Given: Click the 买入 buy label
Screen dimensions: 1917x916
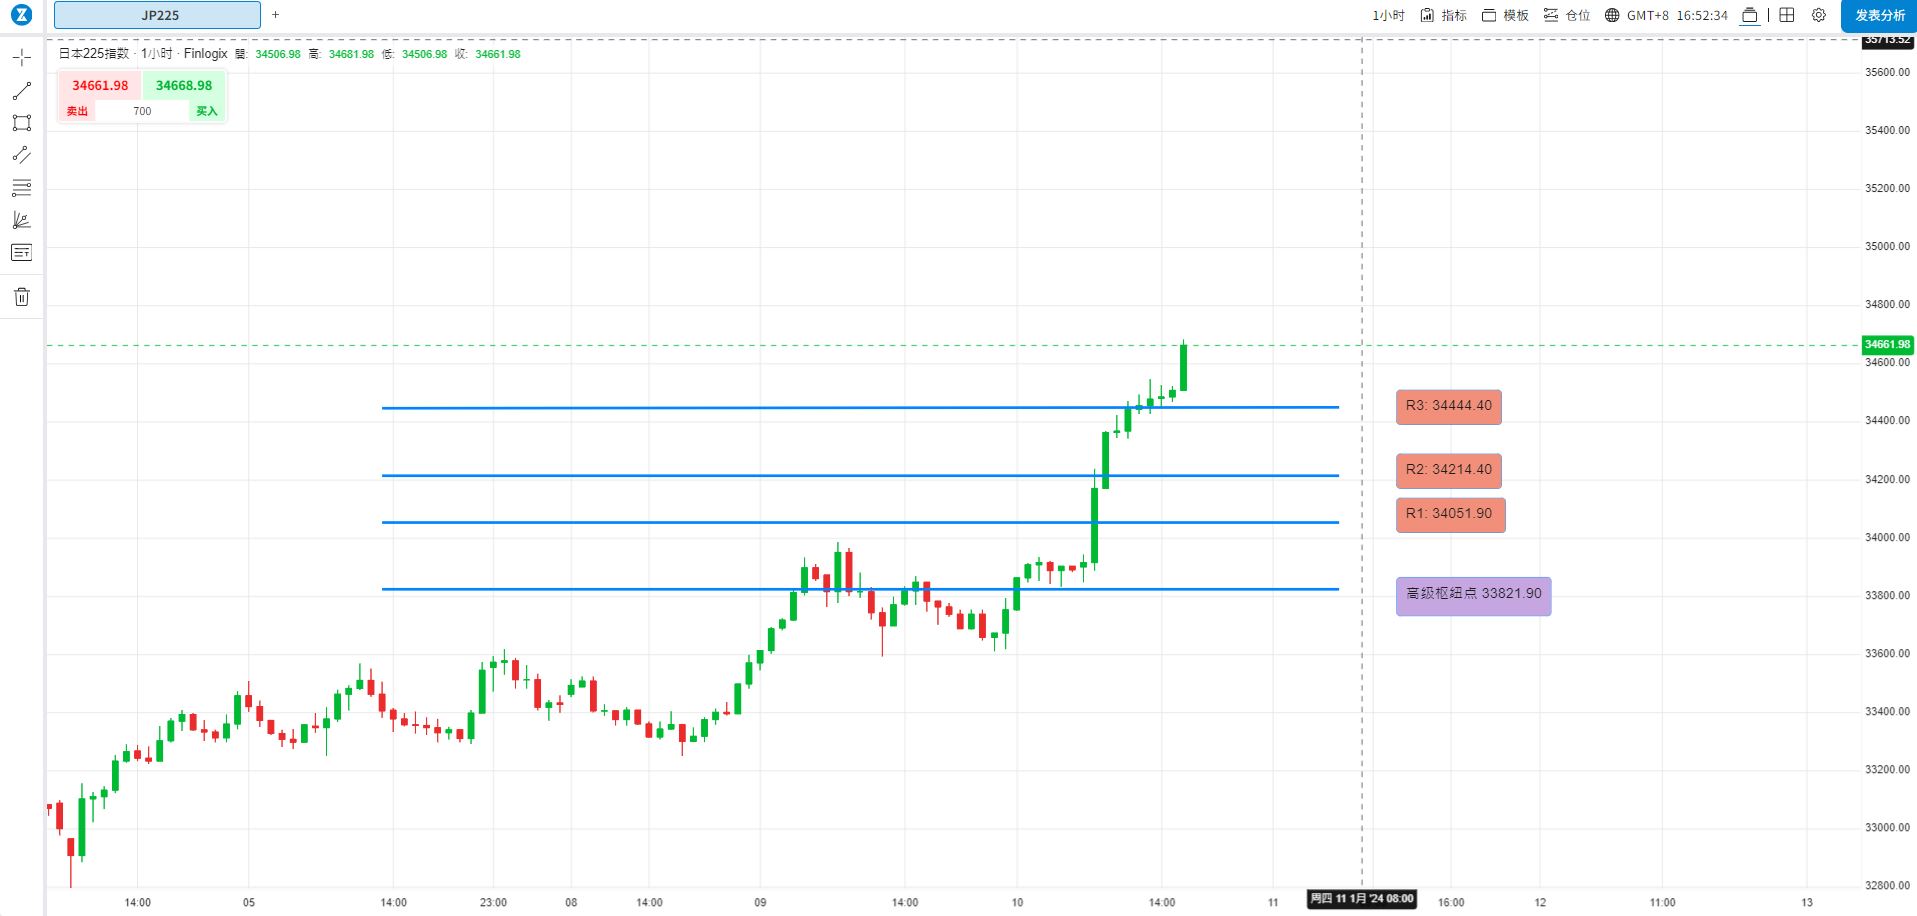Looking at the screenshot, I should (x=207, y=111).
